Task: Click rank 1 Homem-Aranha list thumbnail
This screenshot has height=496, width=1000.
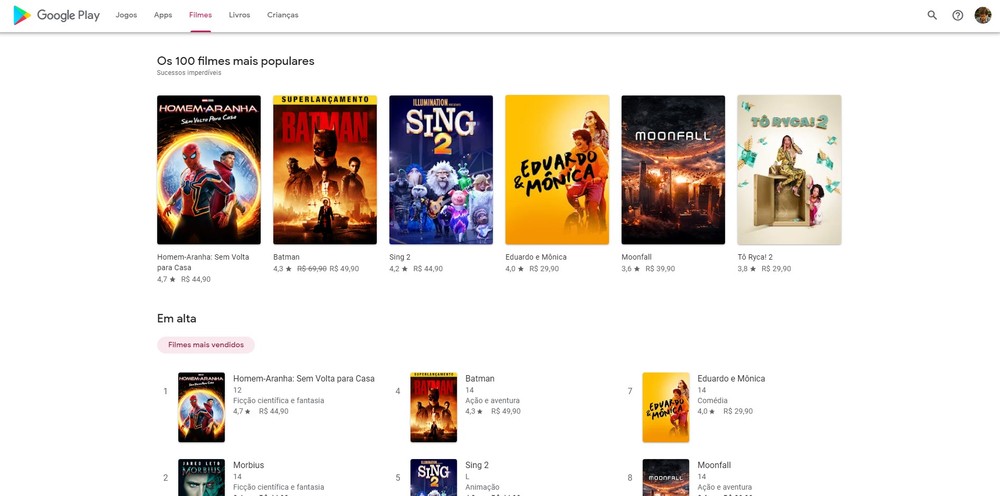Action: pyautogui.click(x=201, y=407)
